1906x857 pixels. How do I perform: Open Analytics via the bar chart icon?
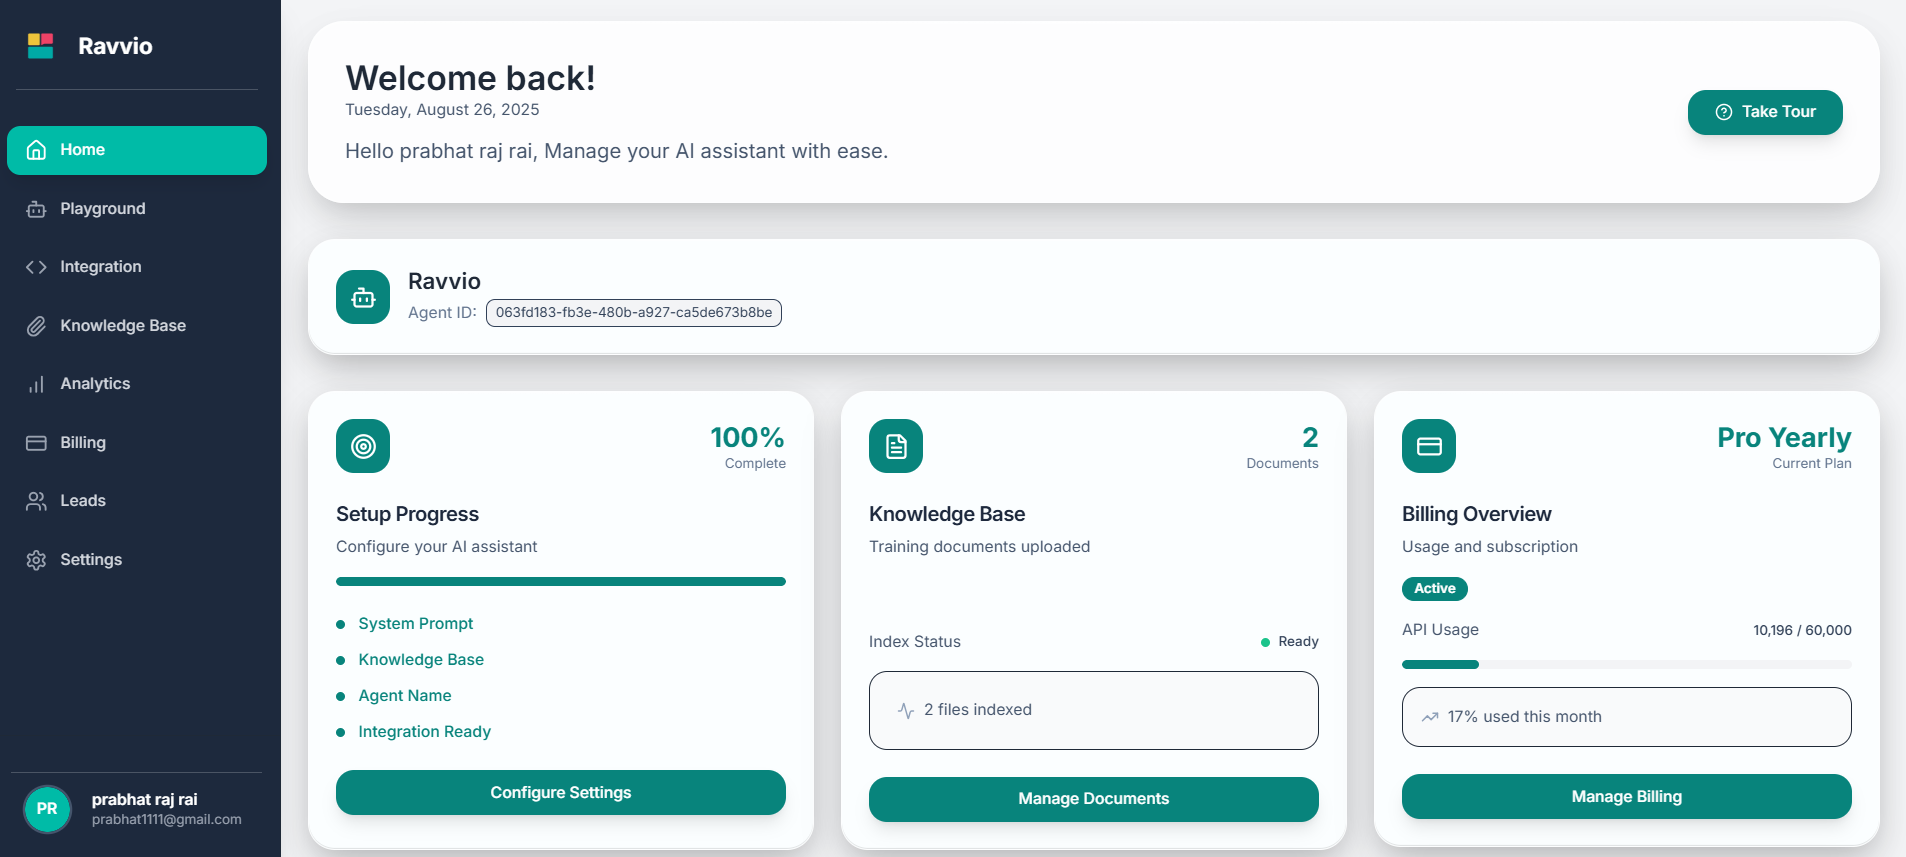(x=36, y=384)
